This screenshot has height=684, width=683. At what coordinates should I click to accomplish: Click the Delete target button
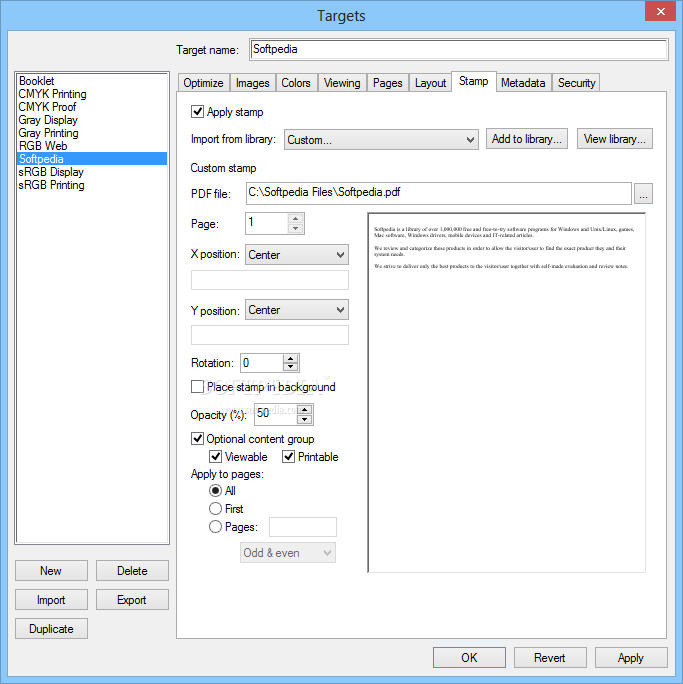(132, 571)
